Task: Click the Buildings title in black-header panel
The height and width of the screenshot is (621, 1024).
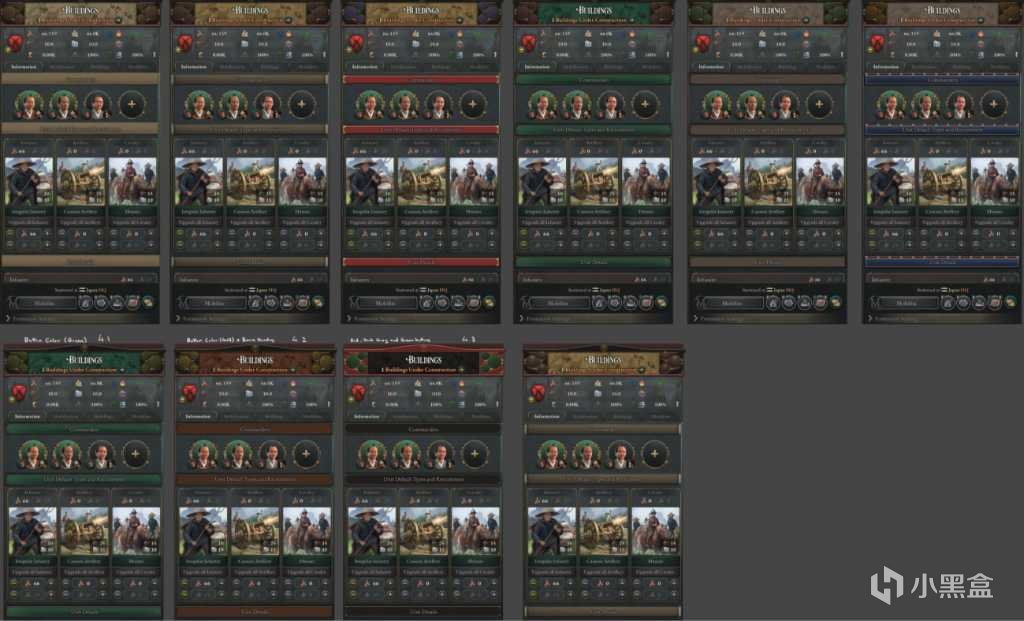Action: tap(424, 360)
